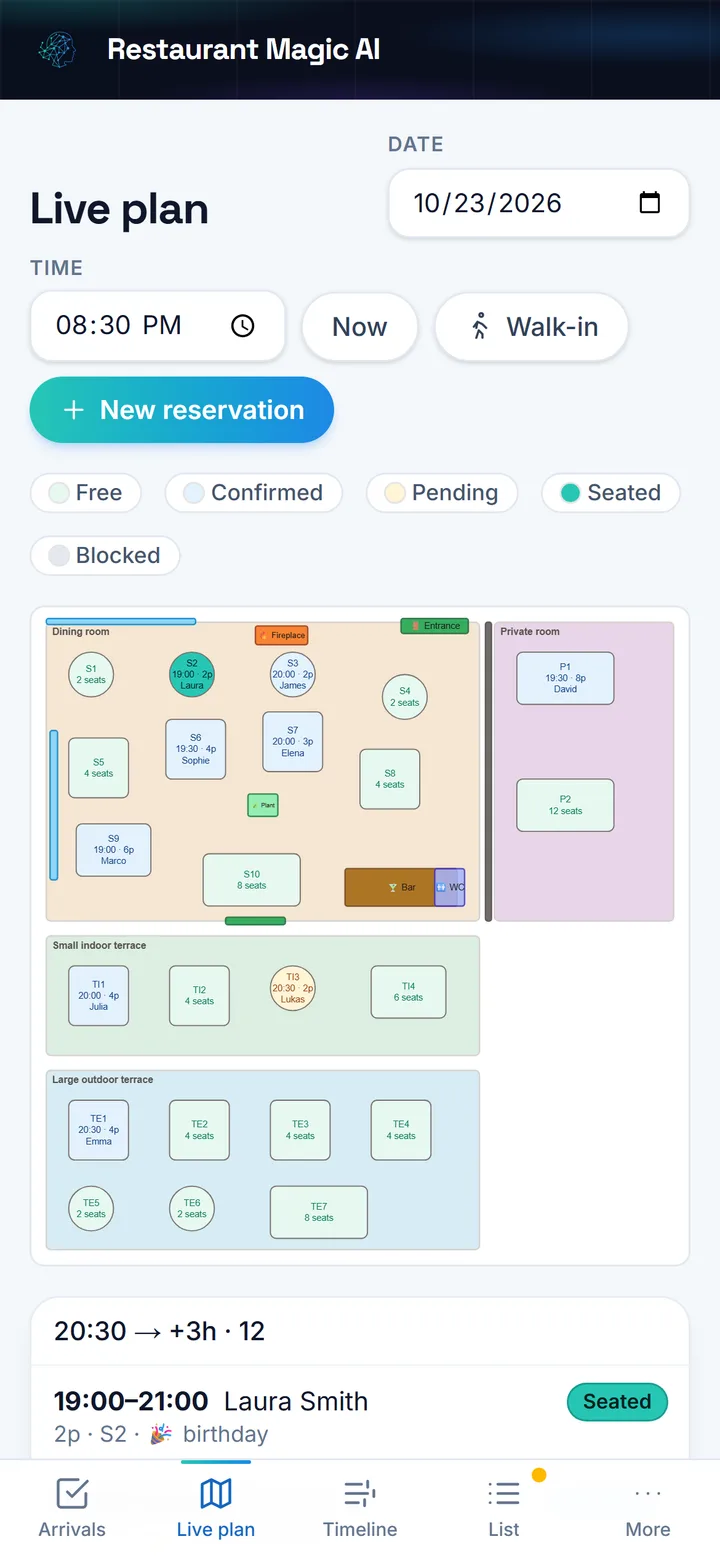Viewport: 720px width, 1558px height.
Task: Open the List icon with notification dot
Action: (504, 1494)
